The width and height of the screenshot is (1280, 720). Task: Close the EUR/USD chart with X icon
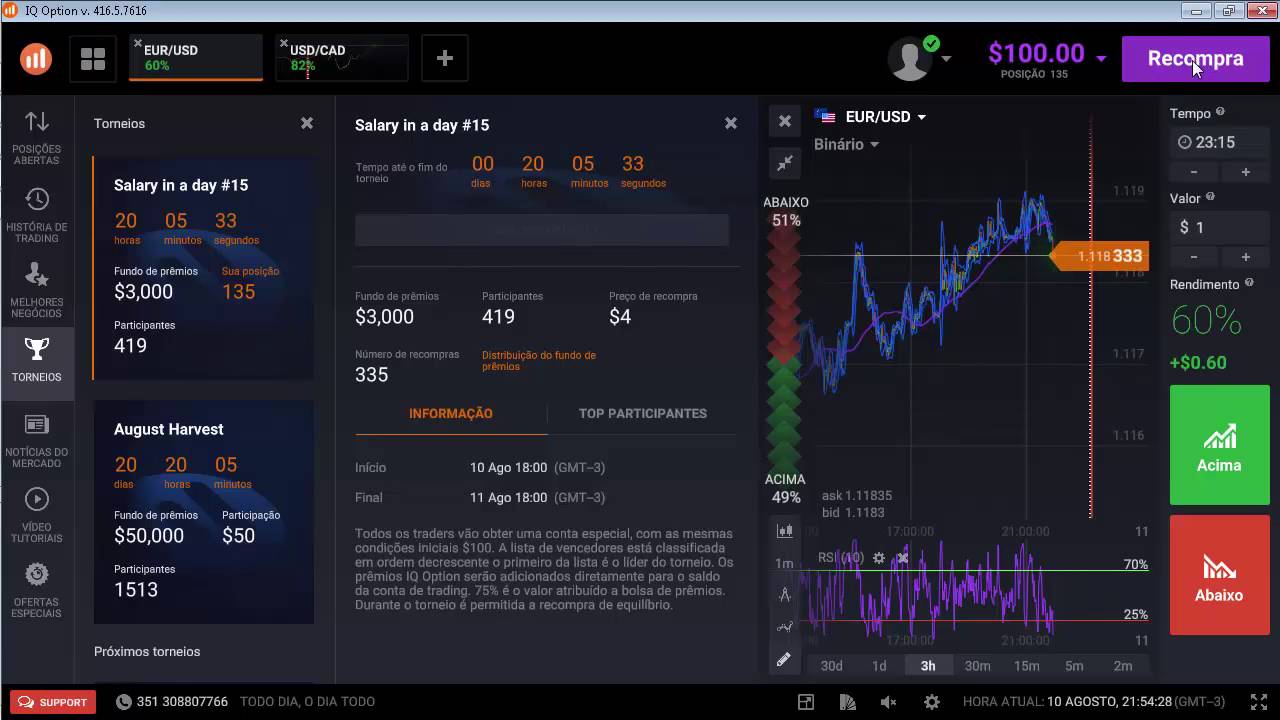tap(785, 121)
